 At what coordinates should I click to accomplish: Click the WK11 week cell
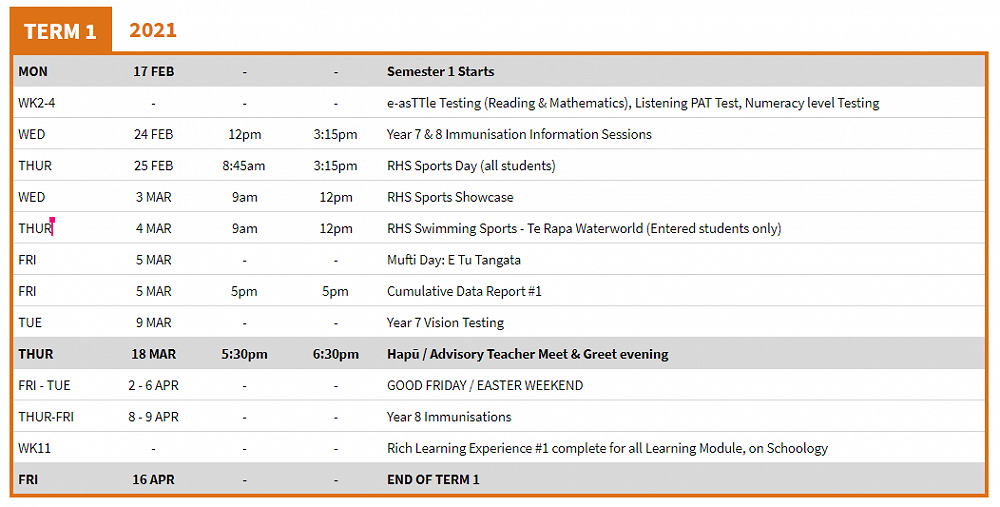[34, 448]
